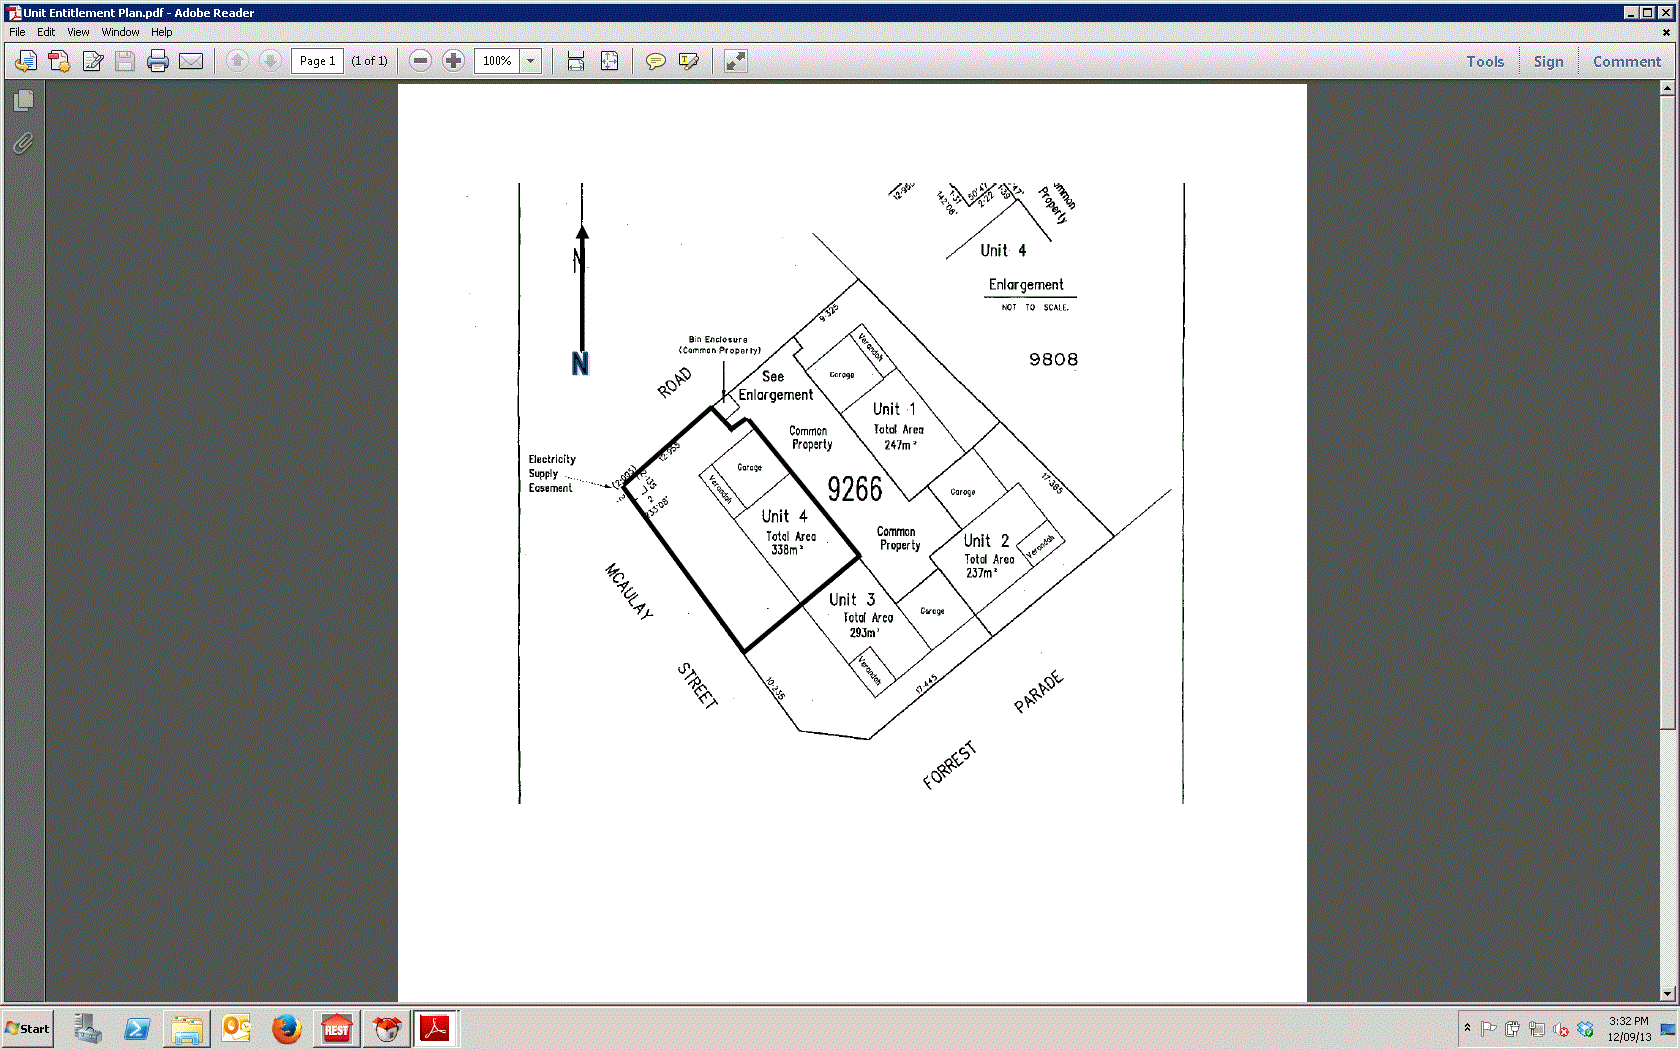1680x1050 pixels.
Task: Click the page number input field
Action: tap(317, 61)
